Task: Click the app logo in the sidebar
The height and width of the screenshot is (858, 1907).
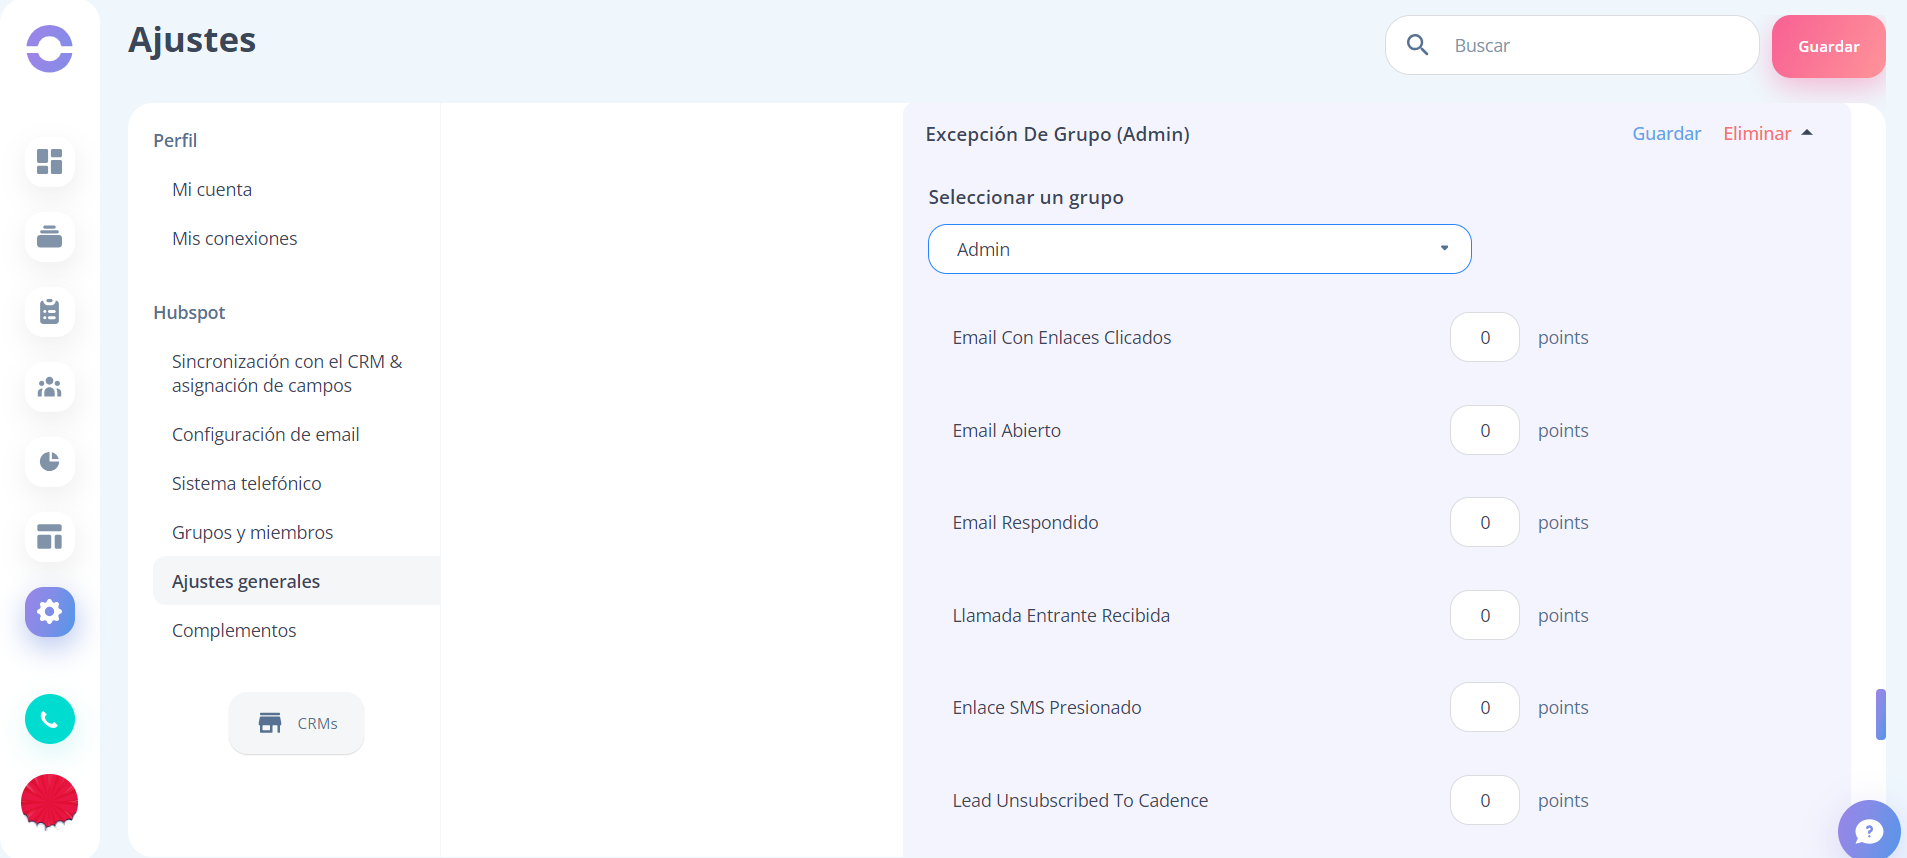Action: coord(49,48)
